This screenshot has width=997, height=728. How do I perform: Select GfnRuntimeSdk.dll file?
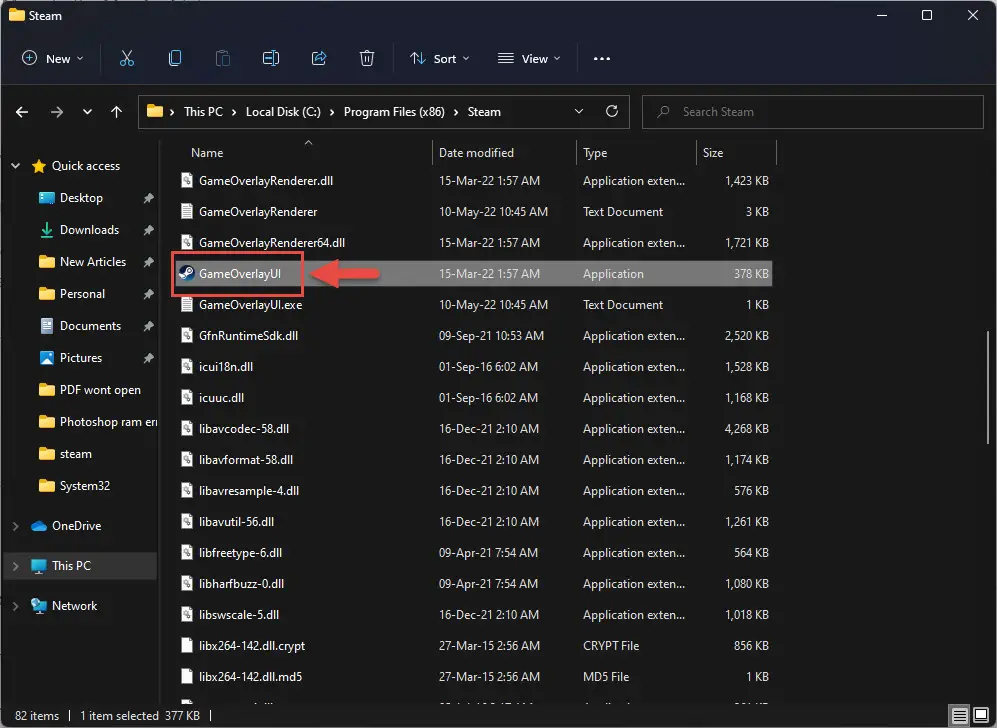coord(474,336)
